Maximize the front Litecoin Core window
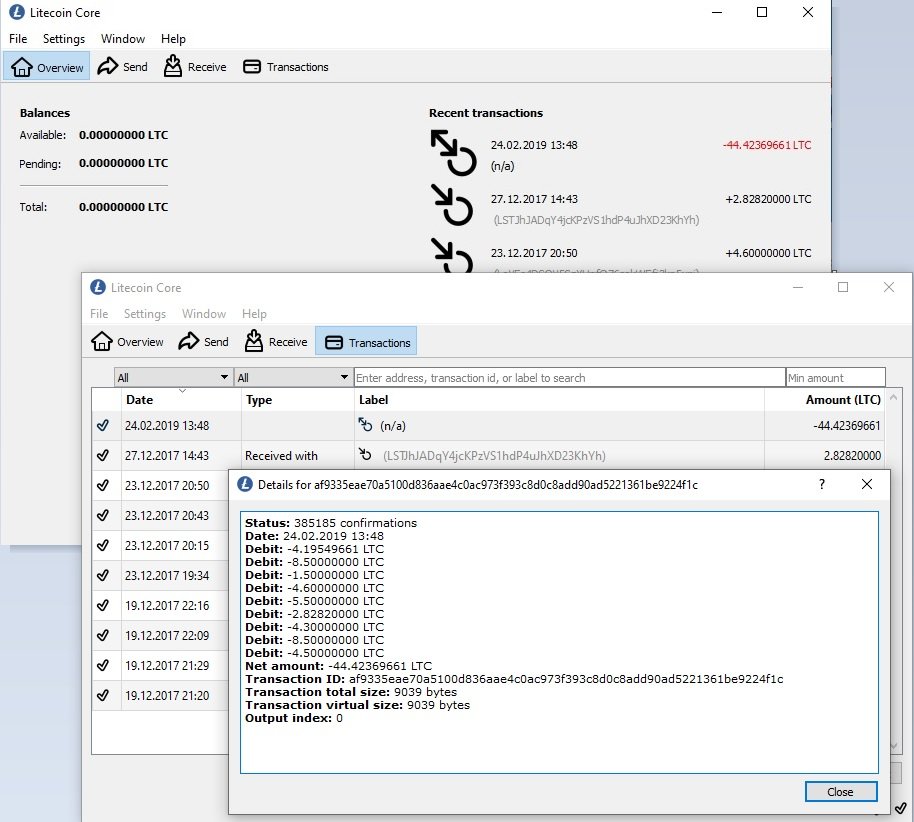914x822 pixels. pos(843,287)
